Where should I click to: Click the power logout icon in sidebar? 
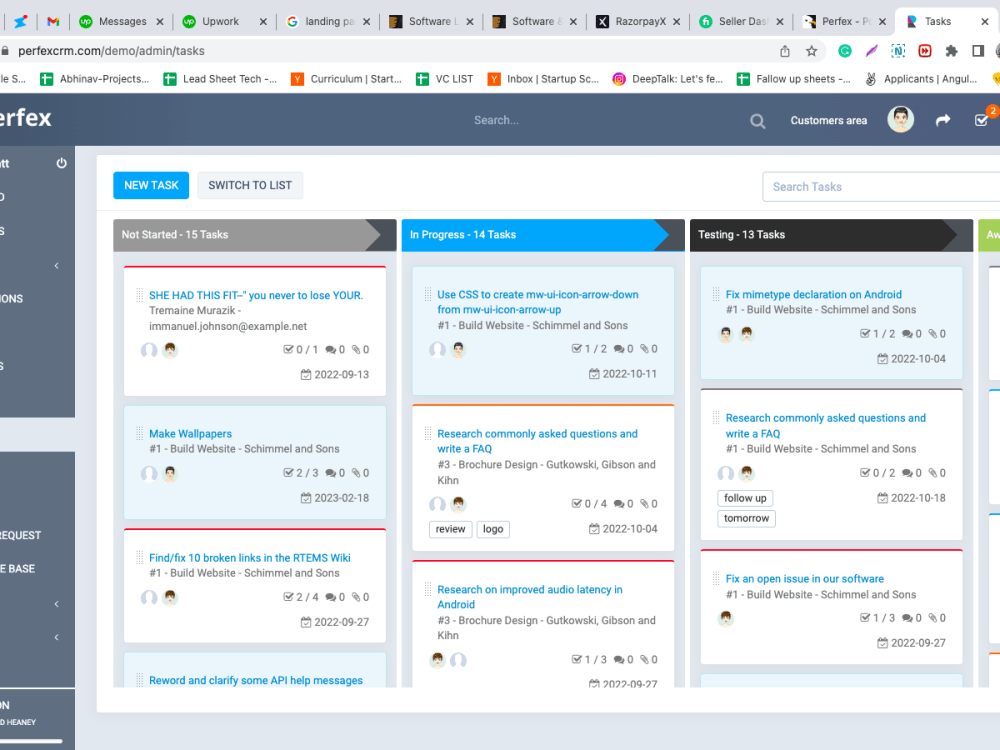(x=60, y=164)
